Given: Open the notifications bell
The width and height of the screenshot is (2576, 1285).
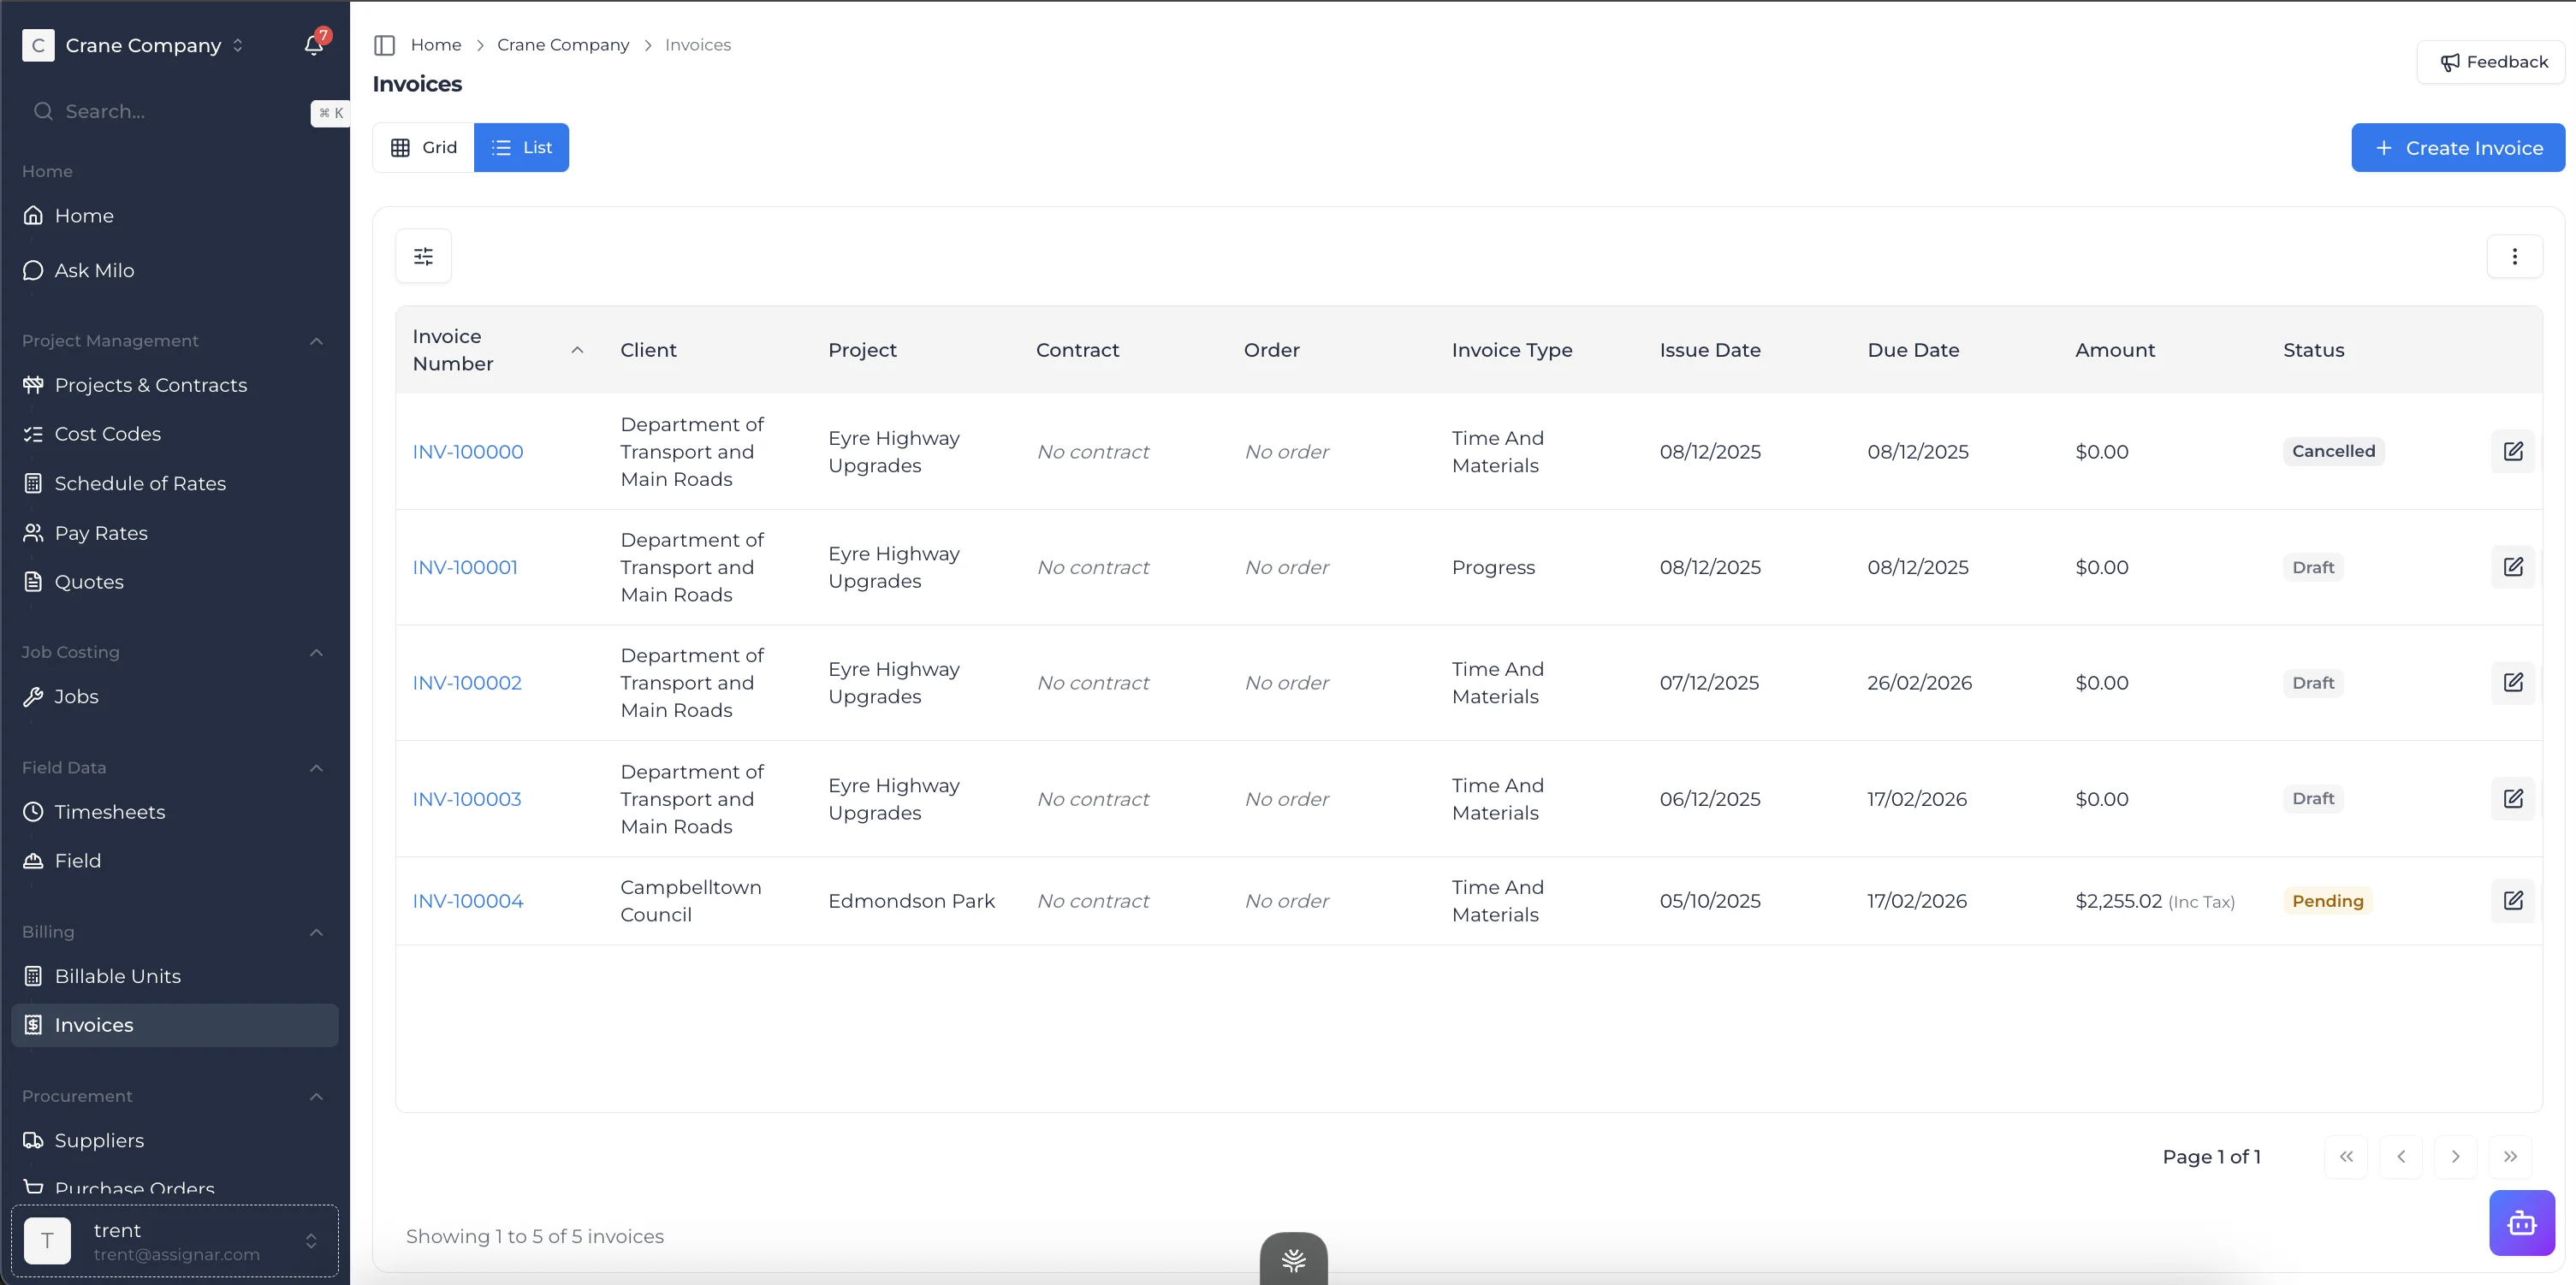Looking at the screenshot, I should click(x=313, y=45).
